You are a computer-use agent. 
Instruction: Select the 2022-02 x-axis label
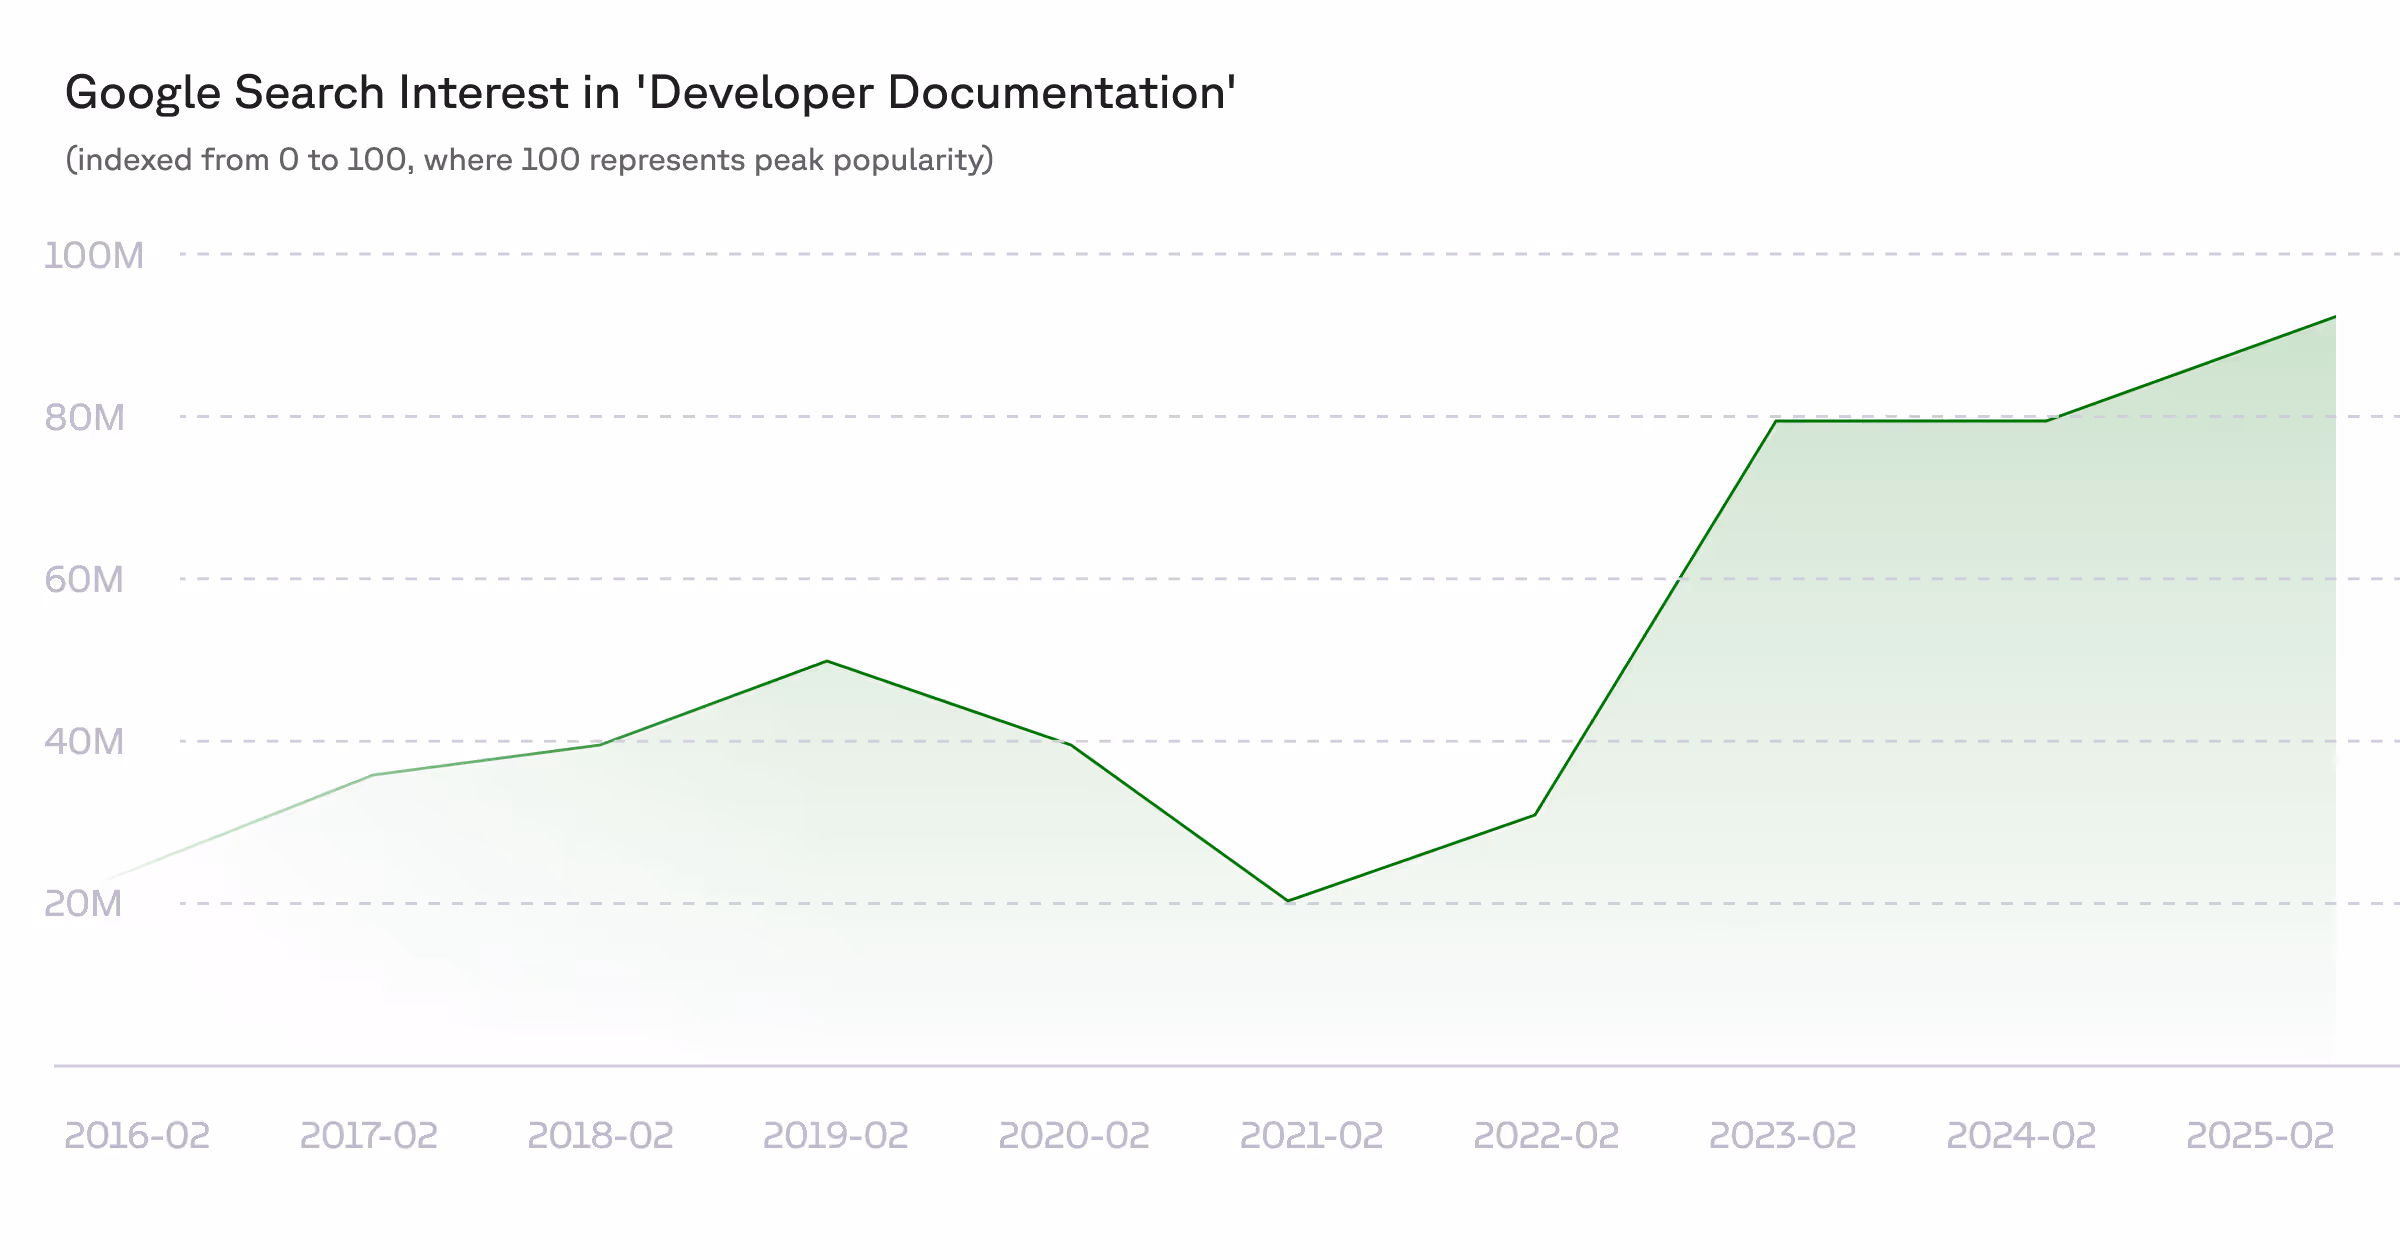click(x=1546, y=1135)
